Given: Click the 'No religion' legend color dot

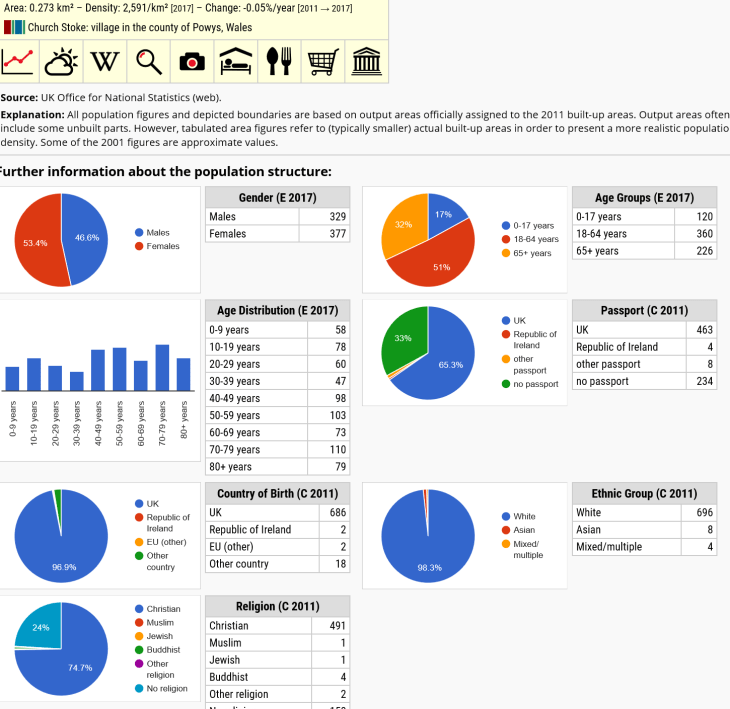Looking at the screenshot, I should click(139, 688).
